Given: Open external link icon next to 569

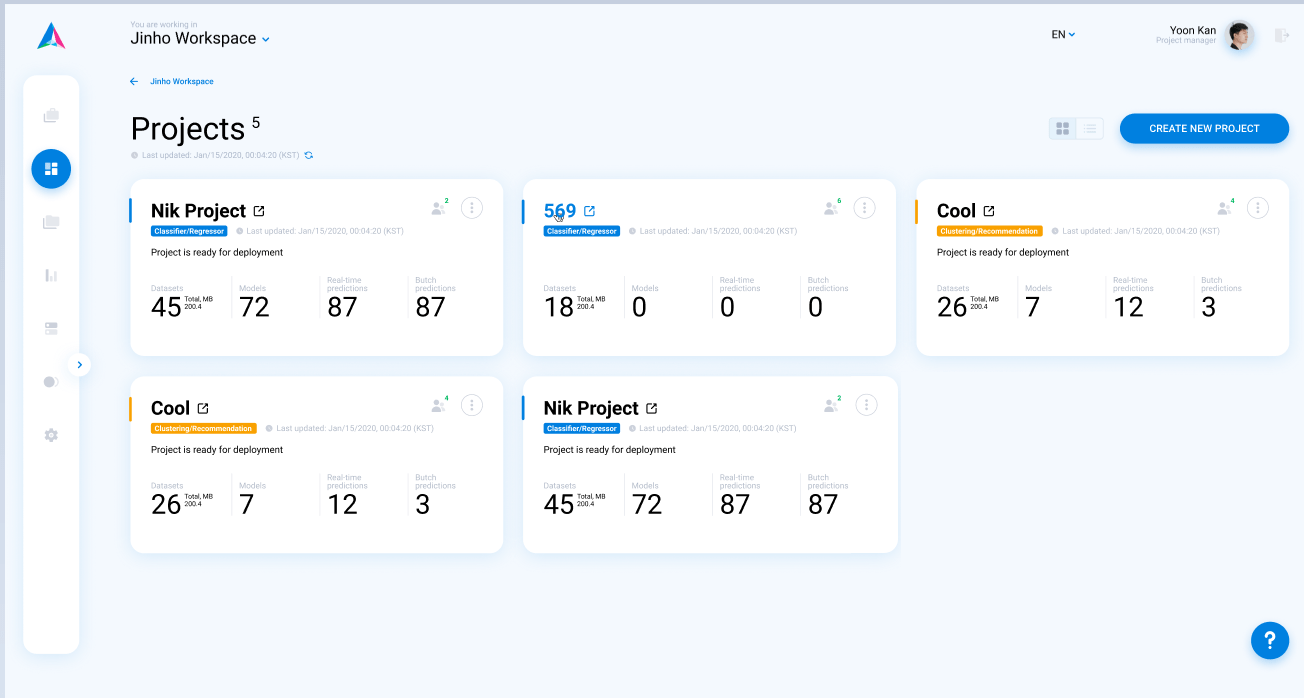Looking at the screenshot, I should tap(589, 211).
